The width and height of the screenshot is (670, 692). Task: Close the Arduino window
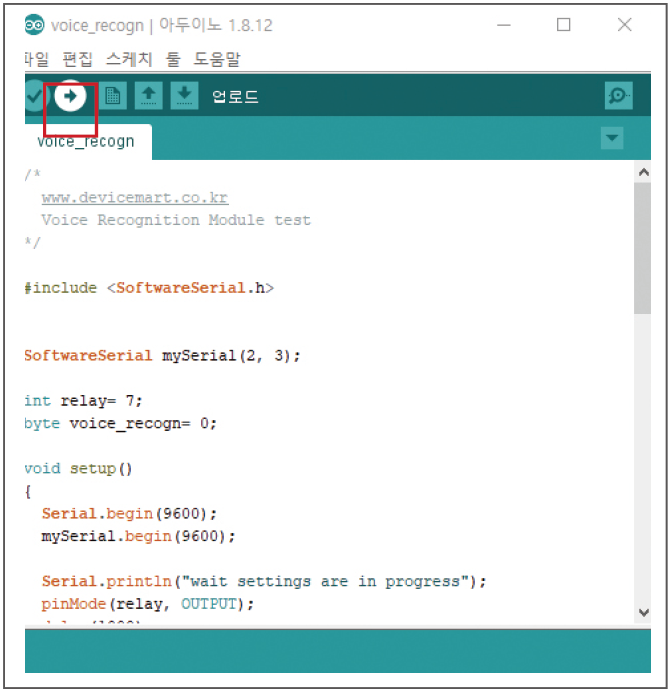click(x=625, y=25)
